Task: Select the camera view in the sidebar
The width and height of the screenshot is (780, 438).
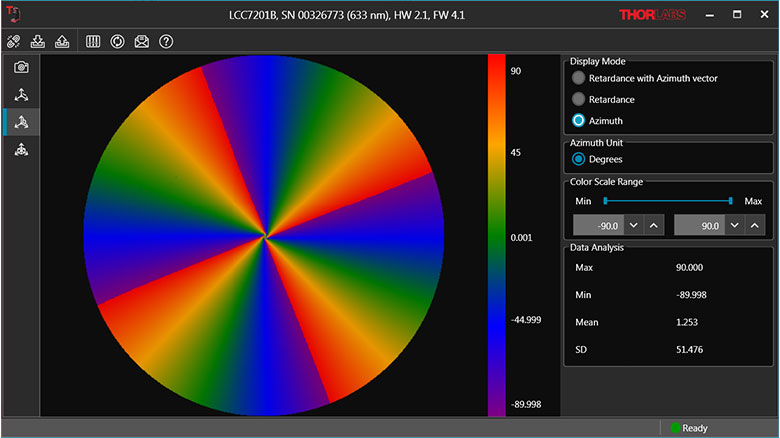Action: 21,67
